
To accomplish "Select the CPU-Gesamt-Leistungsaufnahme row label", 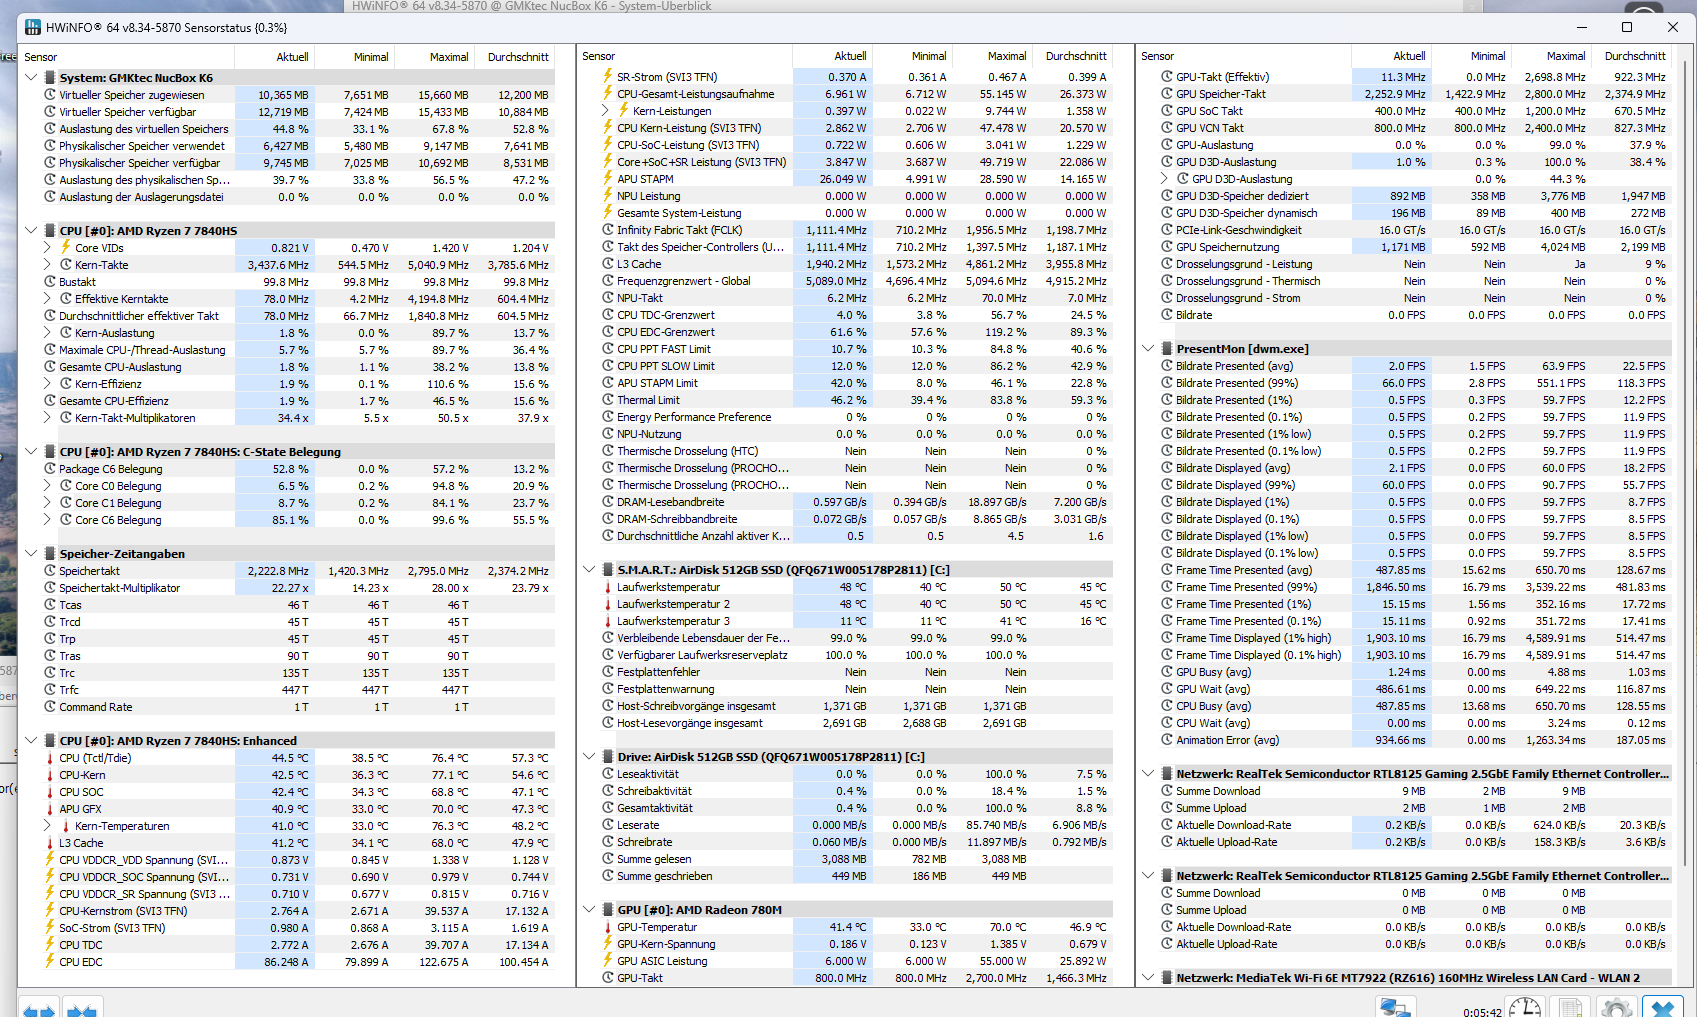I will (695, 94).
